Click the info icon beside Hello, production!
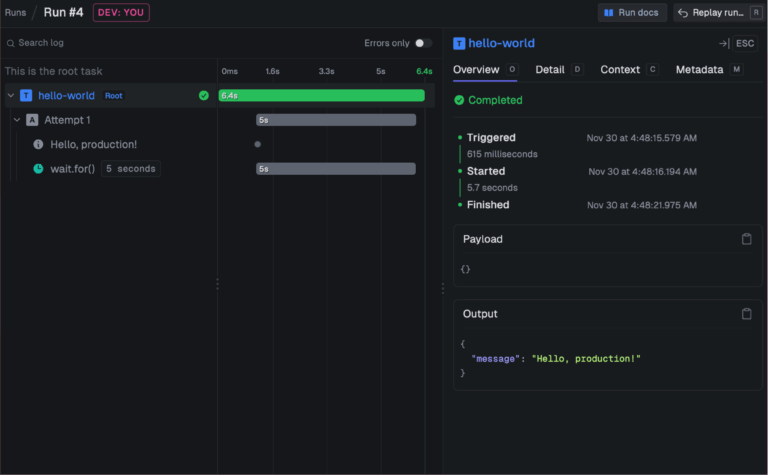Screen dimensions: 768x475 point(38,144)
